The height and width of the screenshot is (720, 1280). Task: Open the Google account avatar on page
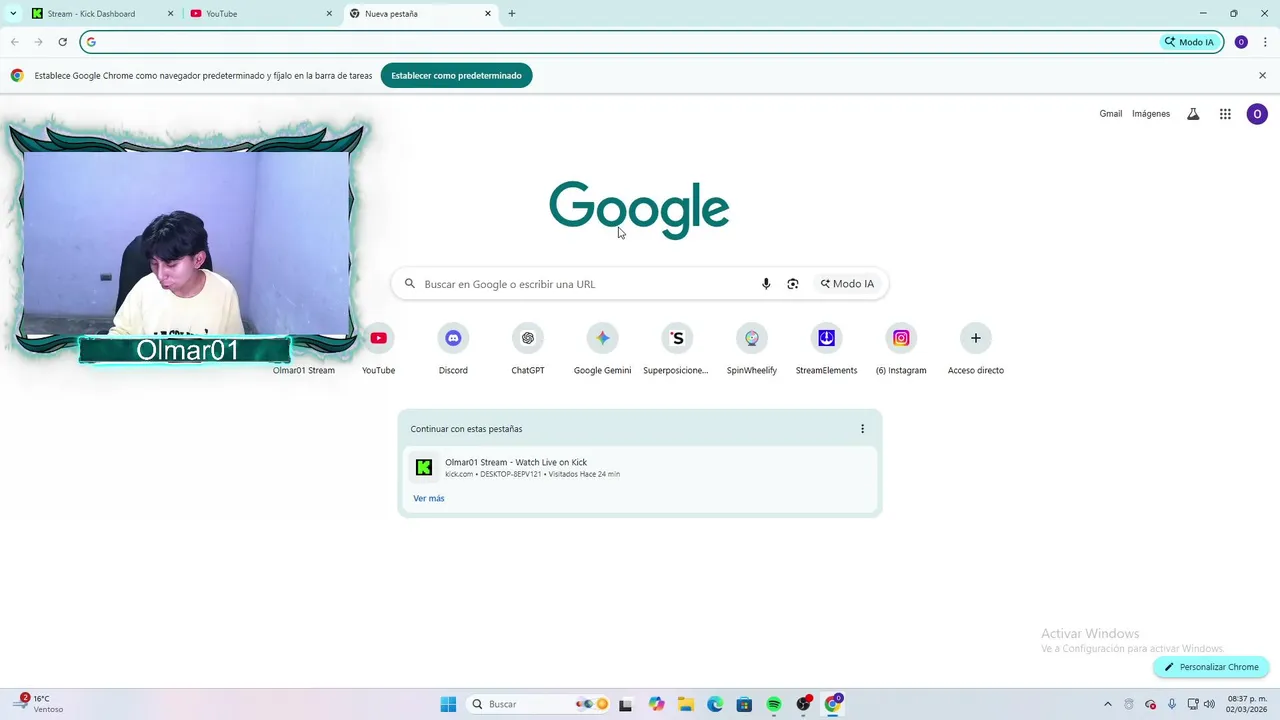click(1257, 114)
